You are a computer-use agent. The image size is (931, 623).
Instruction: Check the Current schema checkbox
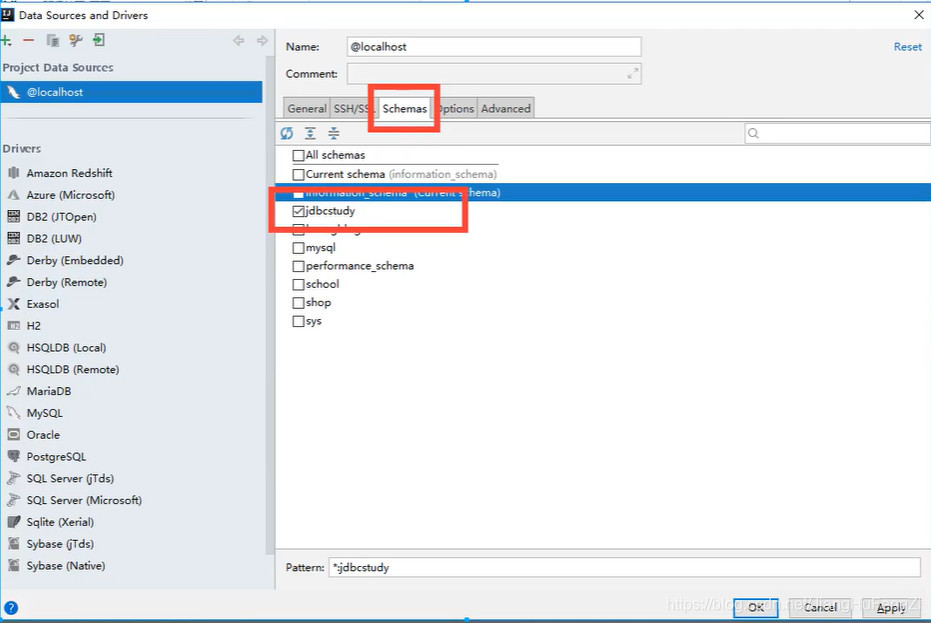[x=299, y=175]
